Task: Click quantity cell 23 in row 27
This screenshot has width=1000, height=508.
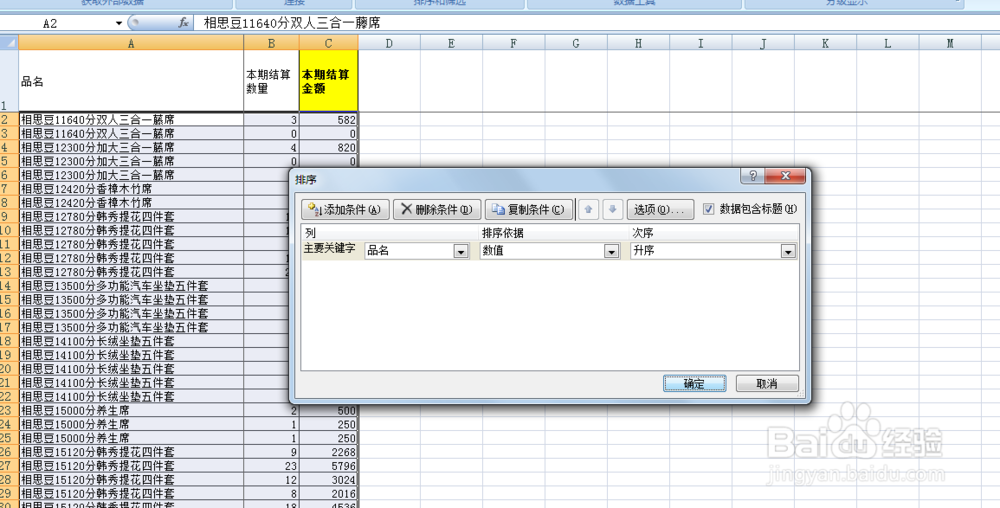Action: click(x=271, y=466)
